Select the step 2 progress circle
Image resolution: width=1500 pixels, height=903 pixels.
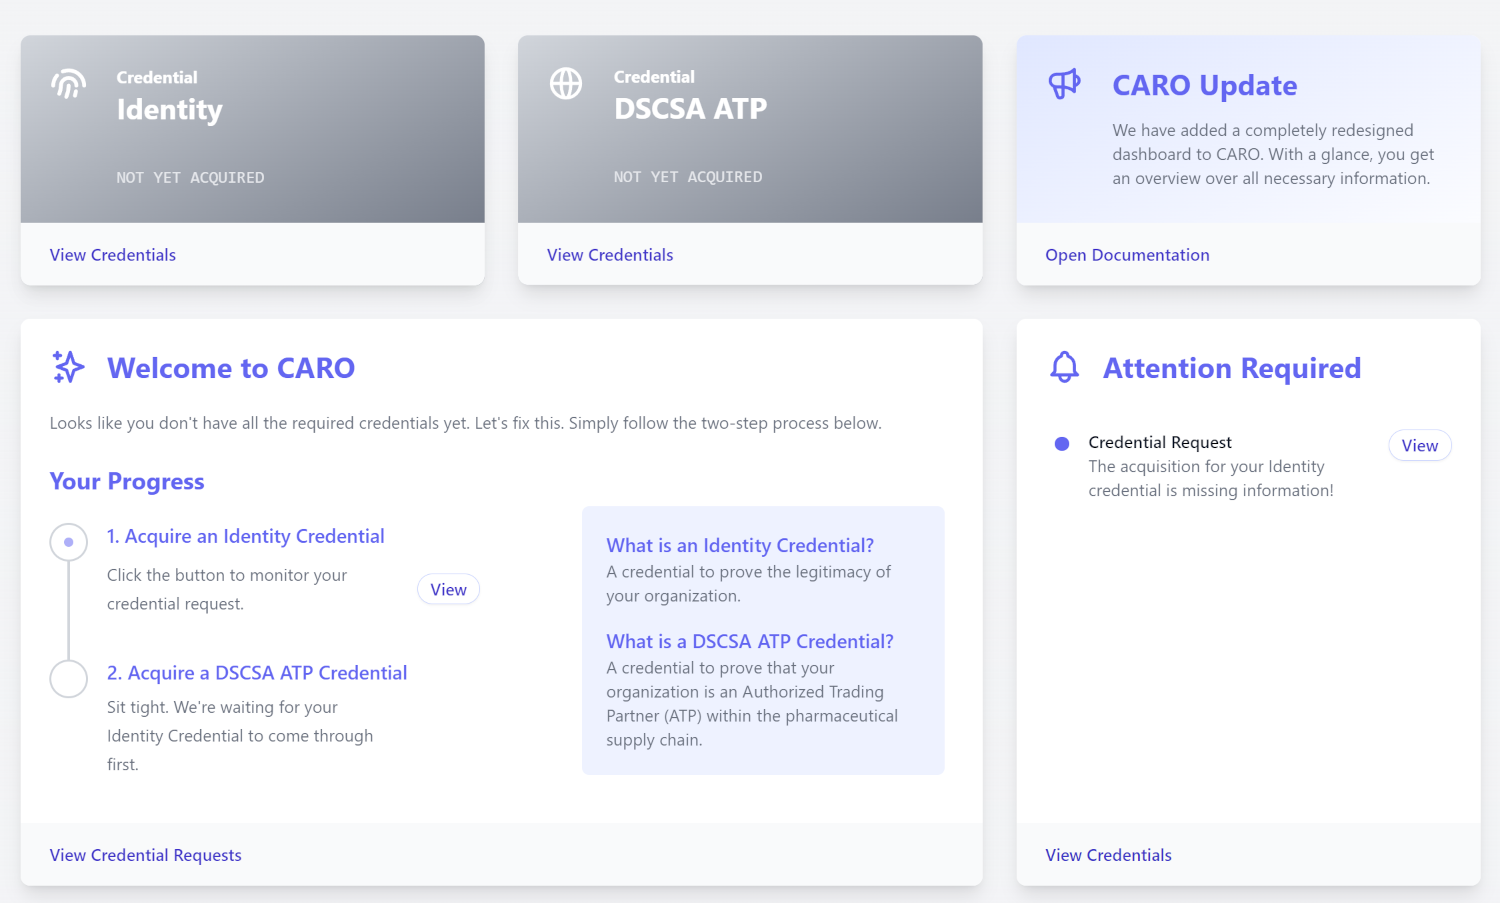(68, 678)
